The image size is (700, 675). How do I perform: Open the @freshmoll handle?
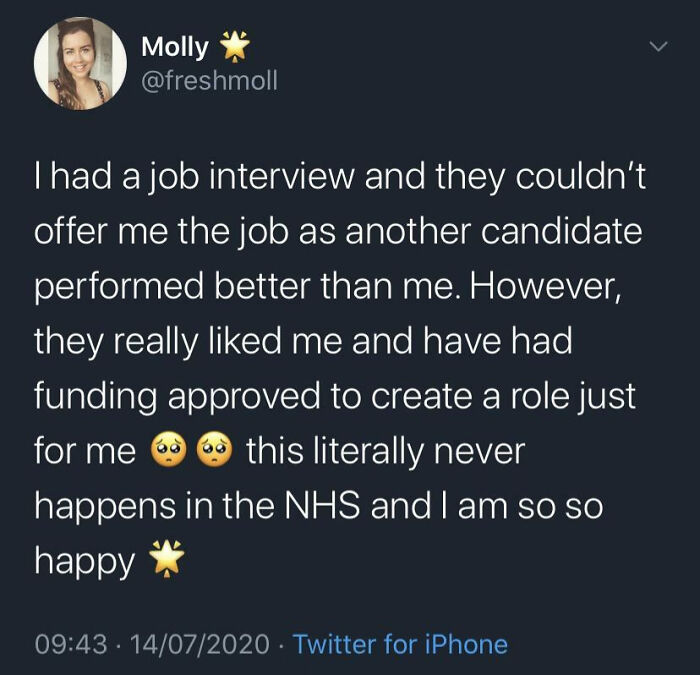209,79
